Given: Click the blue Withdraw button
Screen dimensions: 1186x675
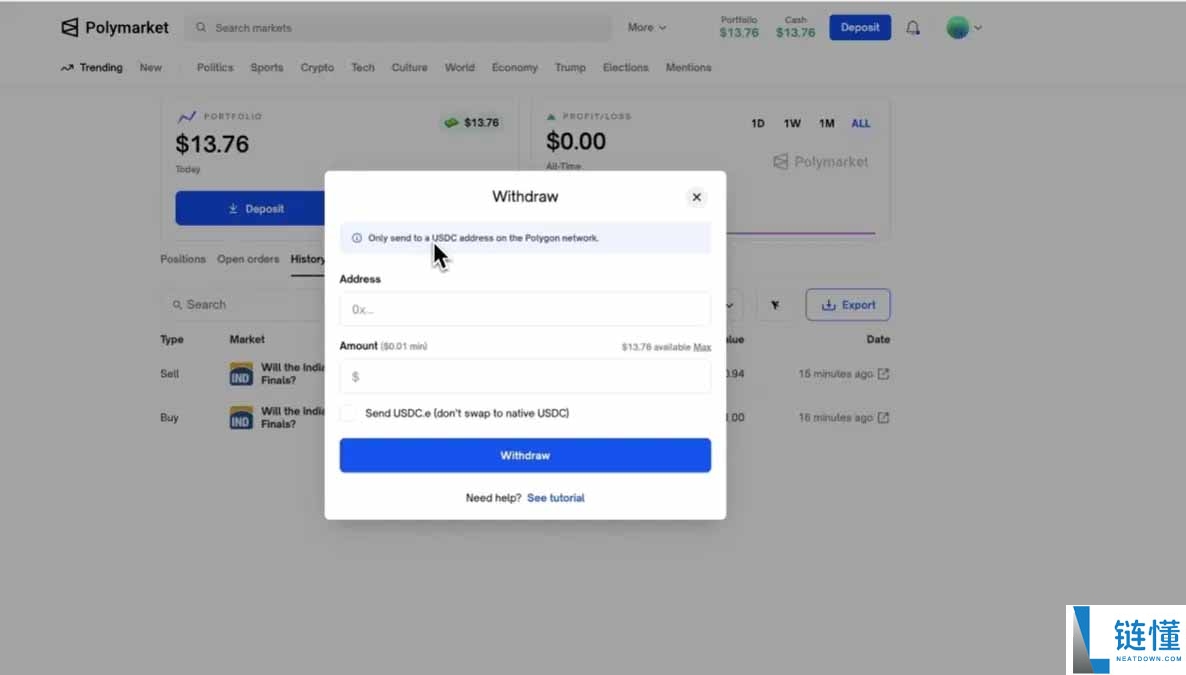Looking at the screenshot, I should [525, 456].
